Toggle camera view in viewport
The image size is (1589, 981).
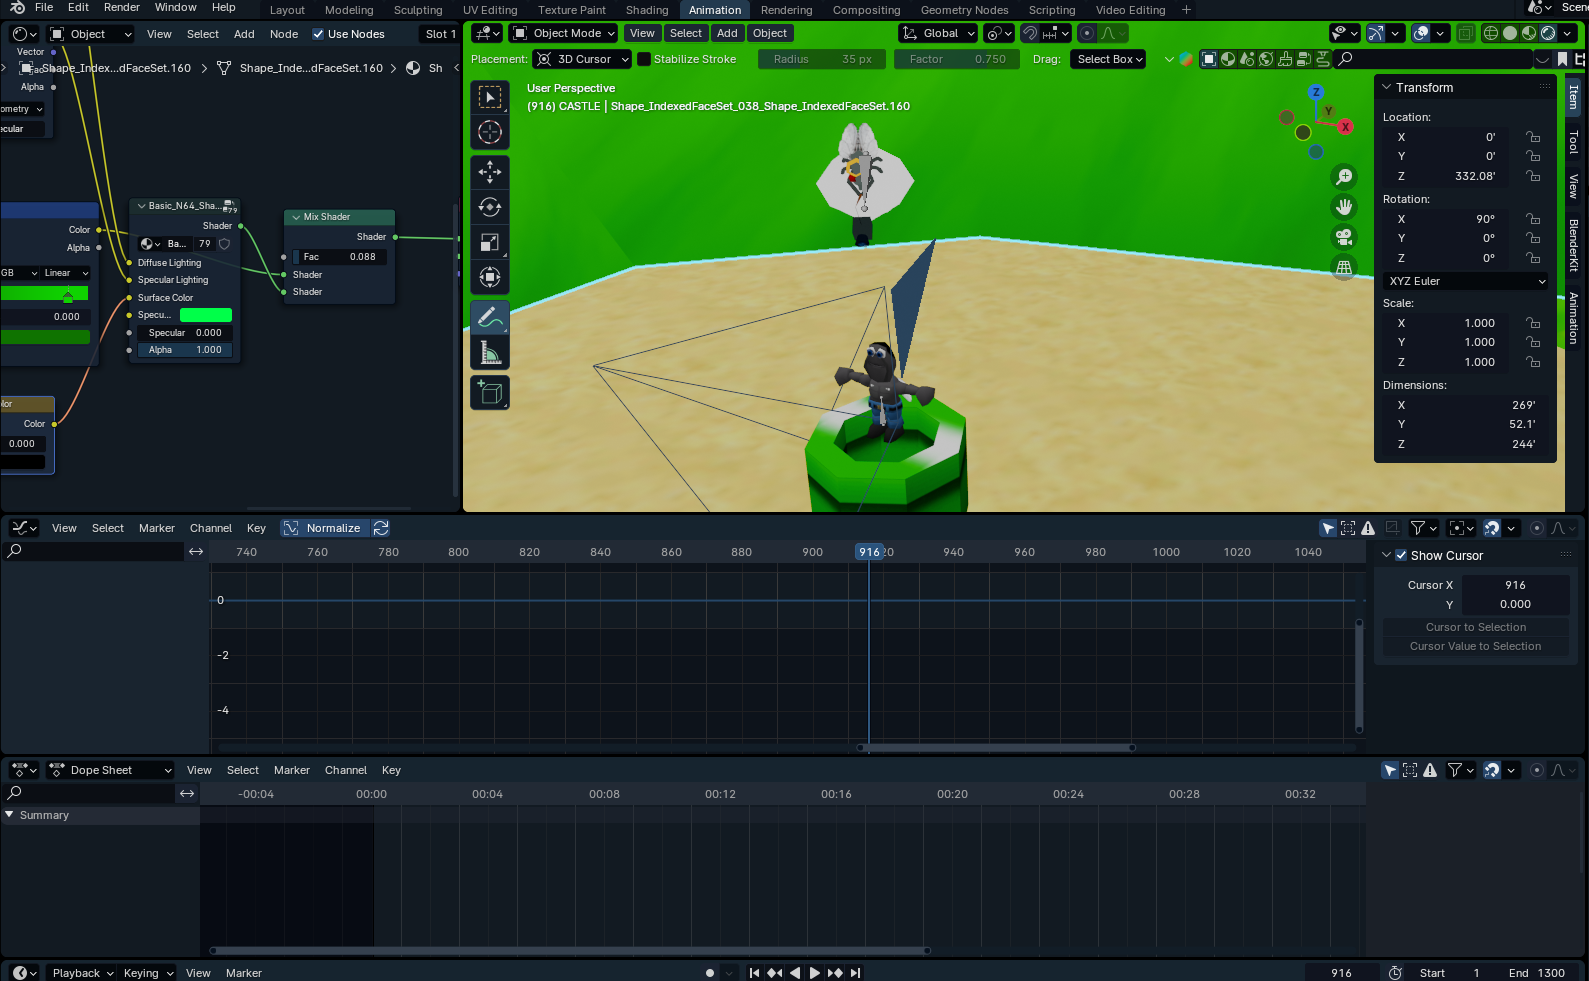pos(1344,237)
